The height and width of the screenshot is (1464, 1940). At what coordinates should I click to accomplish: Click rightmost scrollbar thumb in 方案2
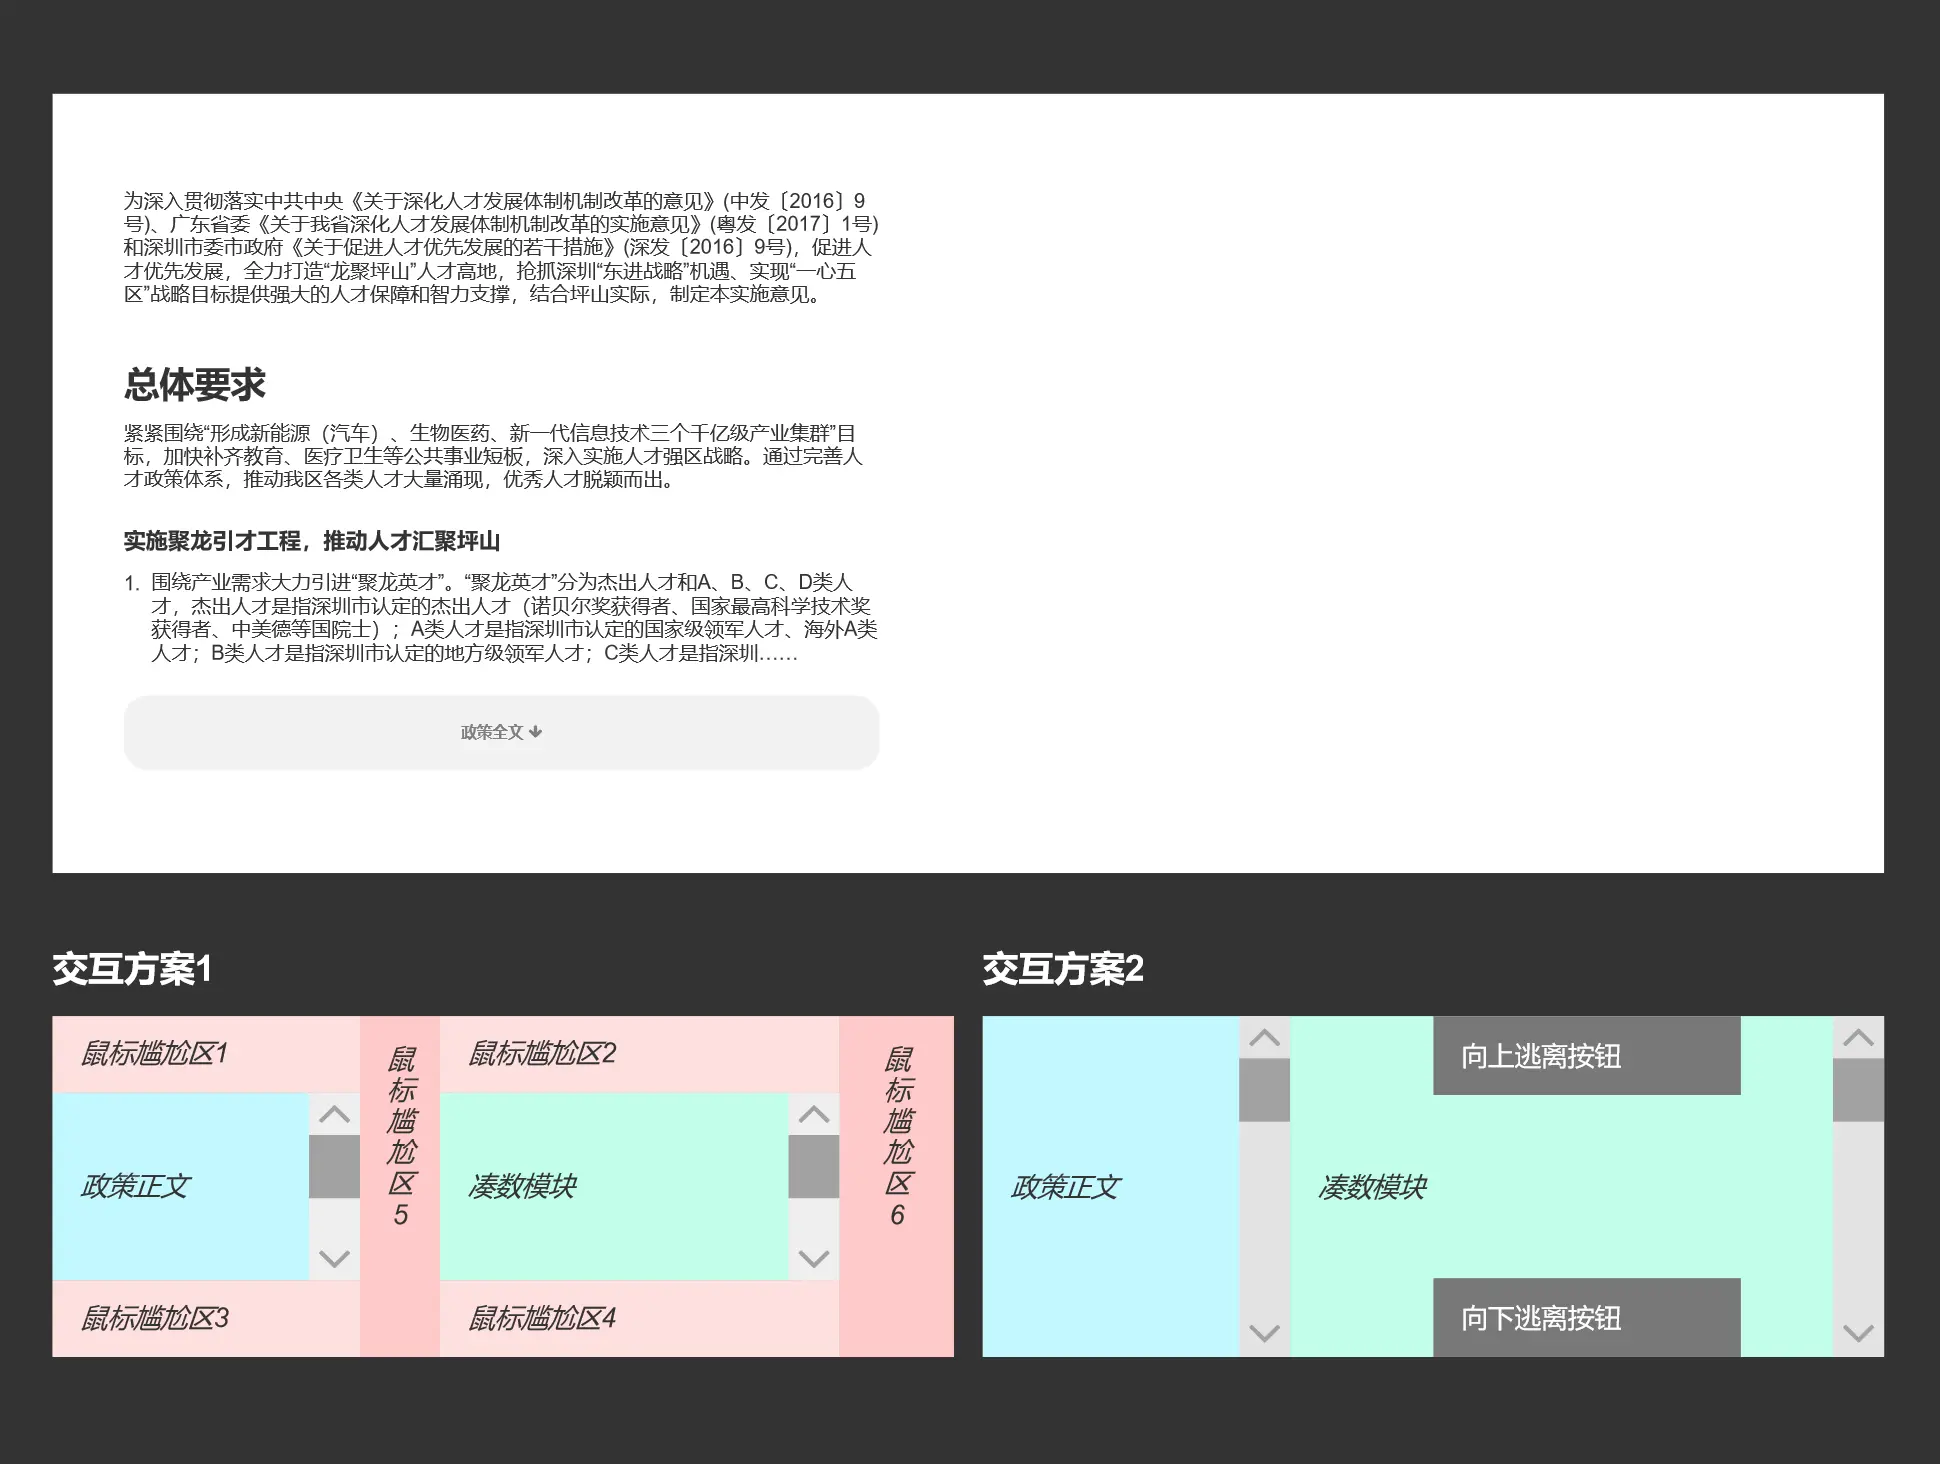click(1858, 1090)
